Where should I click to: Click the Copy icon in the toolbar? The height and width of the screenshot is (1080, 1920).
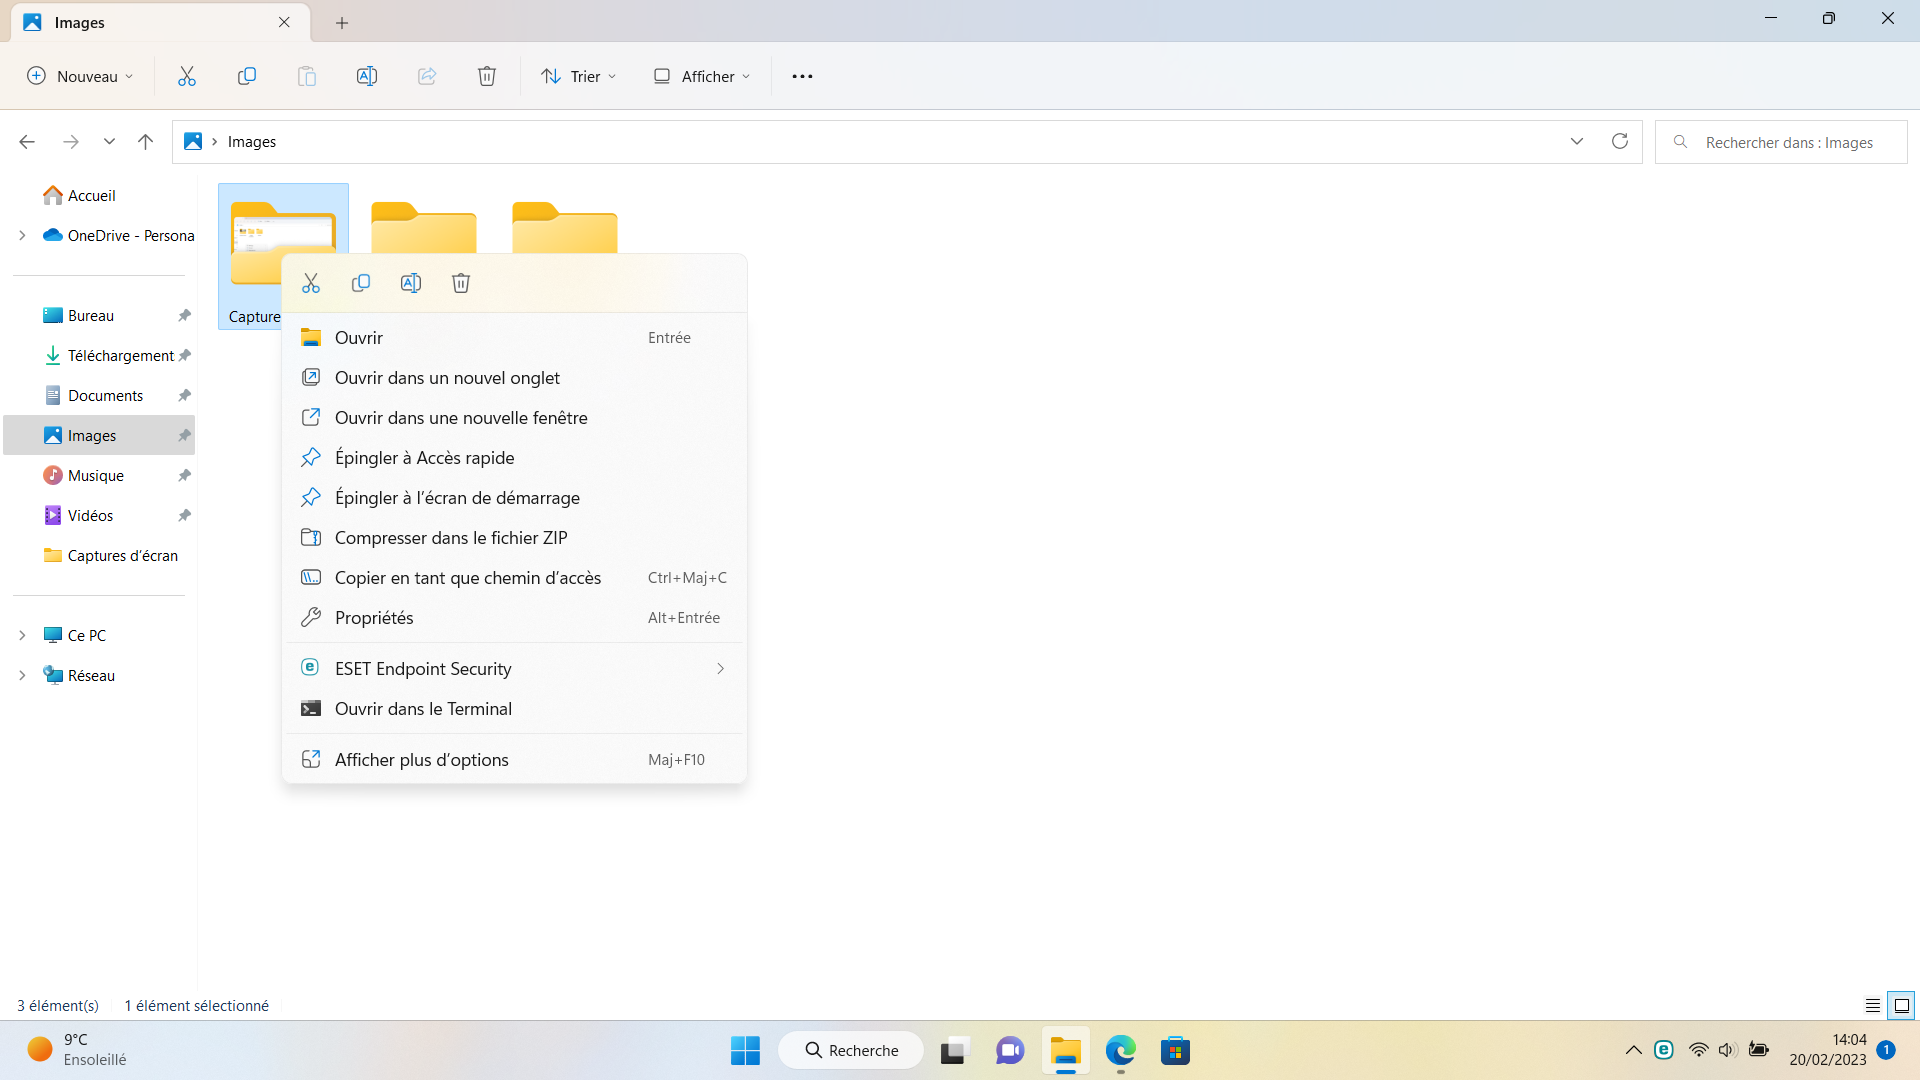[247, 76]
